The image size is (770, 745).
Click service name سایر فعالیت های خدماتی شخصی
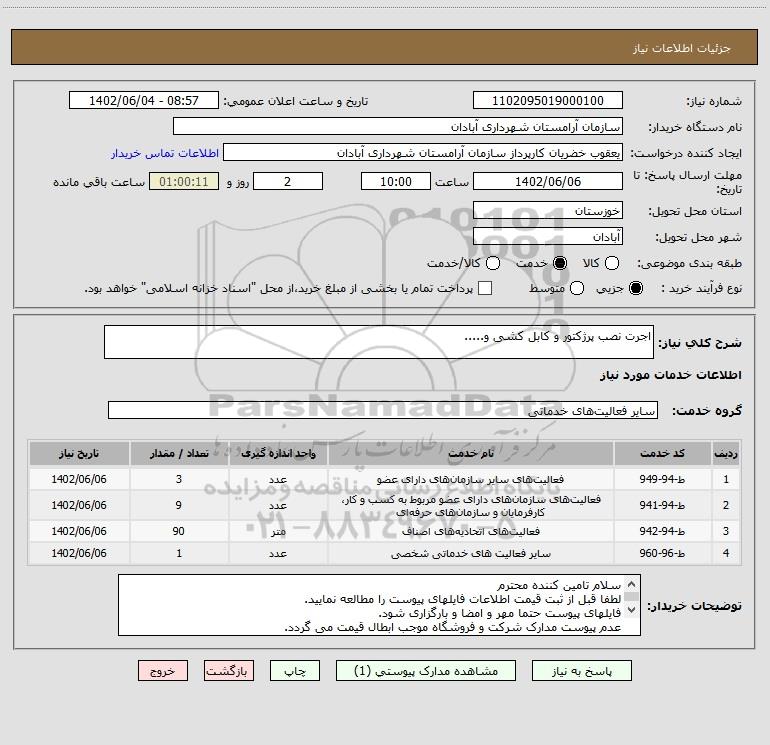[470, 553]
